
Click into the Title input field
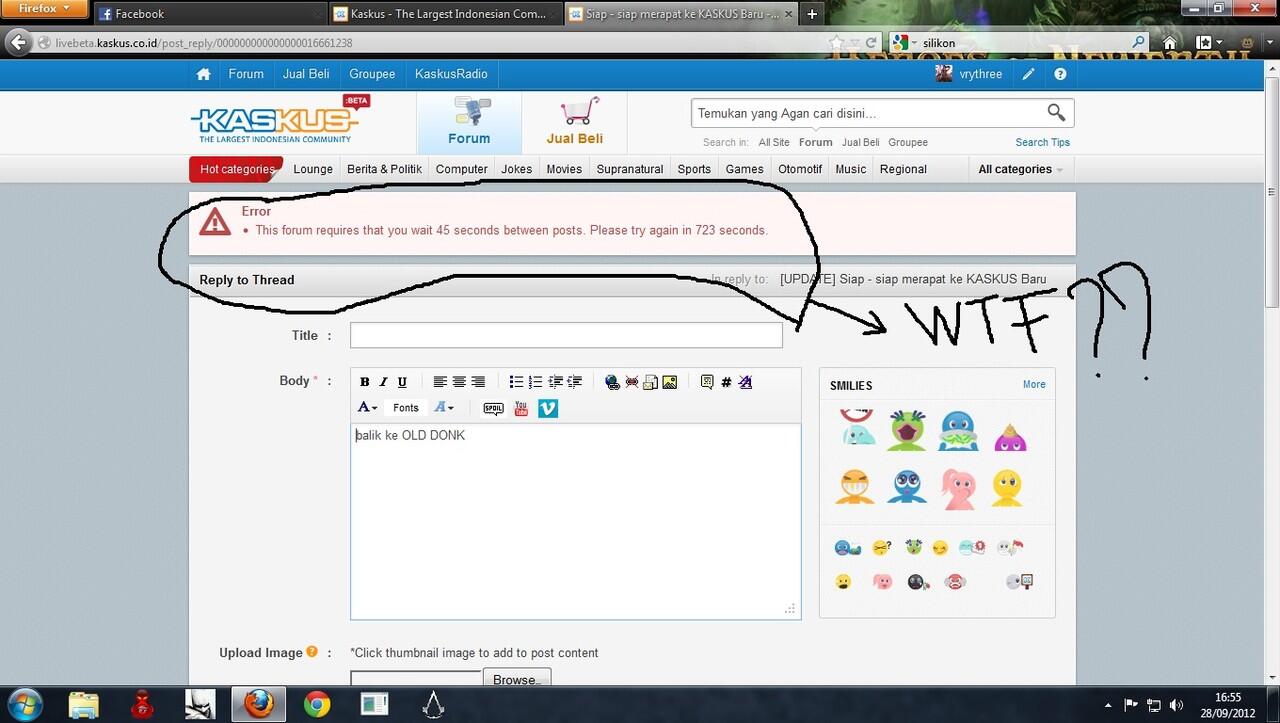pyautogui.click(x=566, y=335)
